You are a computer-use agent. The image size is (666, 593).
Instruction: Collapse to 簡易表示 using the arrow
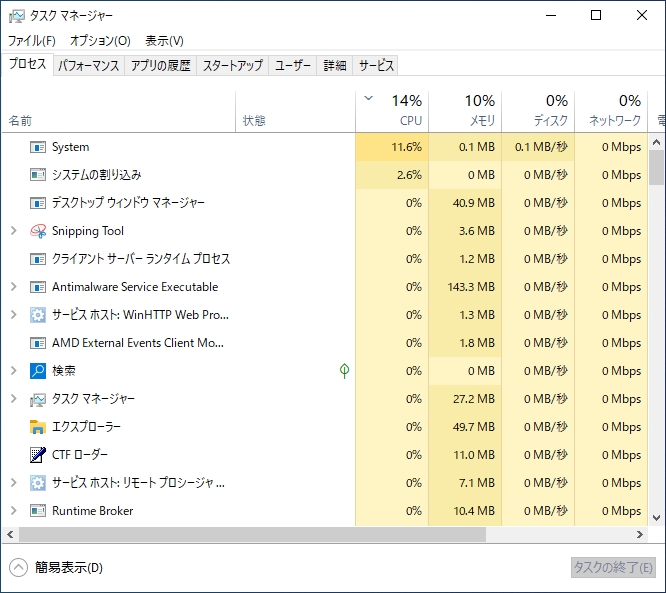tap(18, 568)
